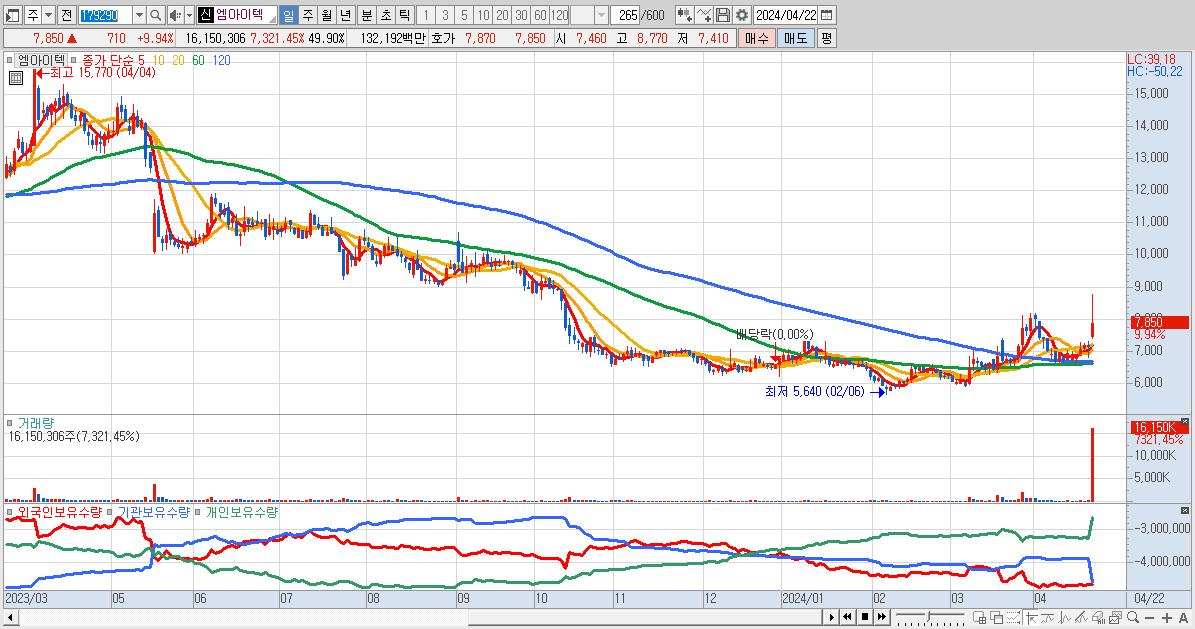Click the minus zoom out icon

coord(1150,618)
